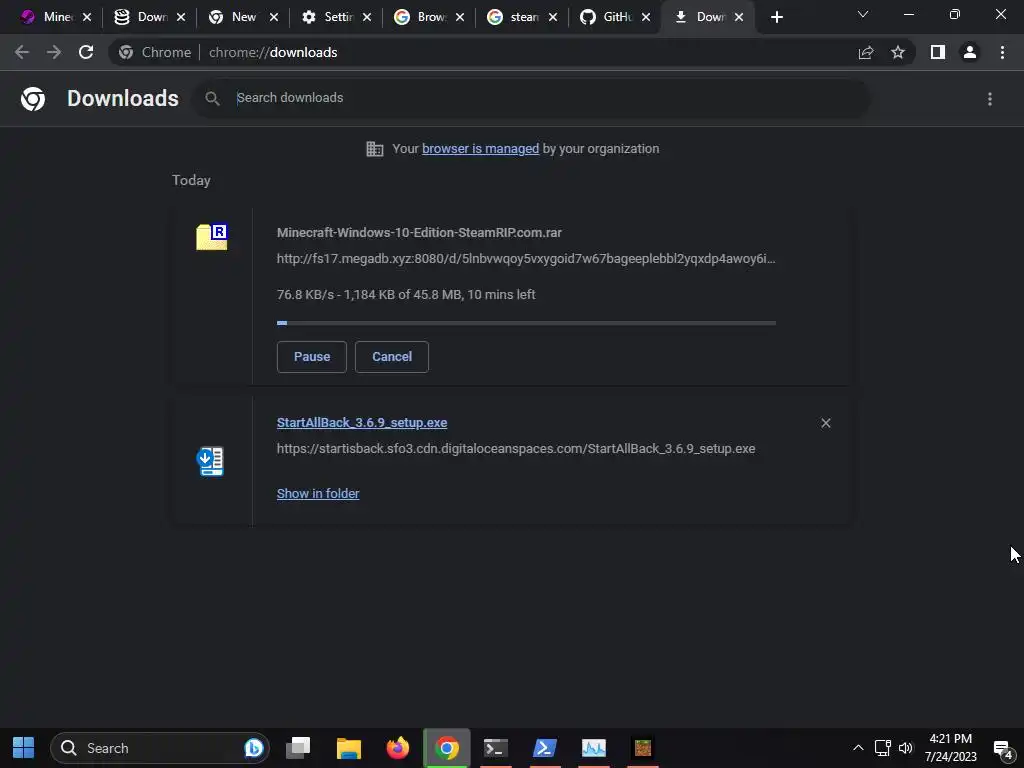Bookmark this tab with the star icon
Screen dimensions: 1024x768
coord(898,52)
